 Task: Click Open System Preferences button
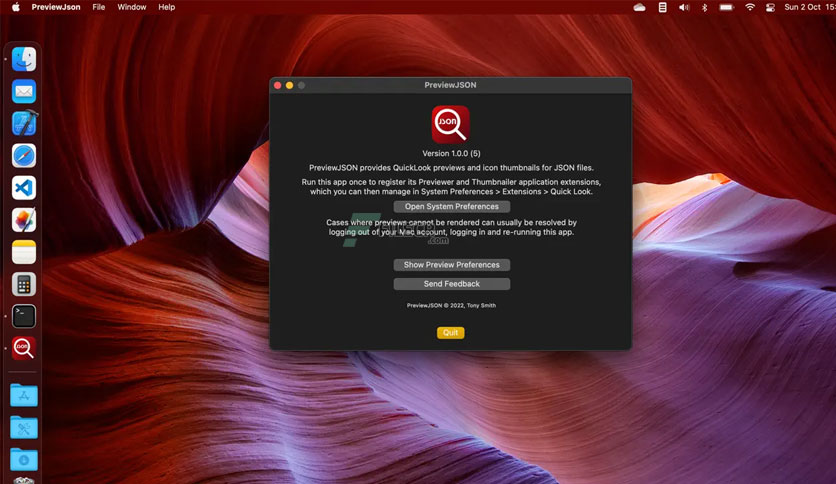(x=452, y=206)
